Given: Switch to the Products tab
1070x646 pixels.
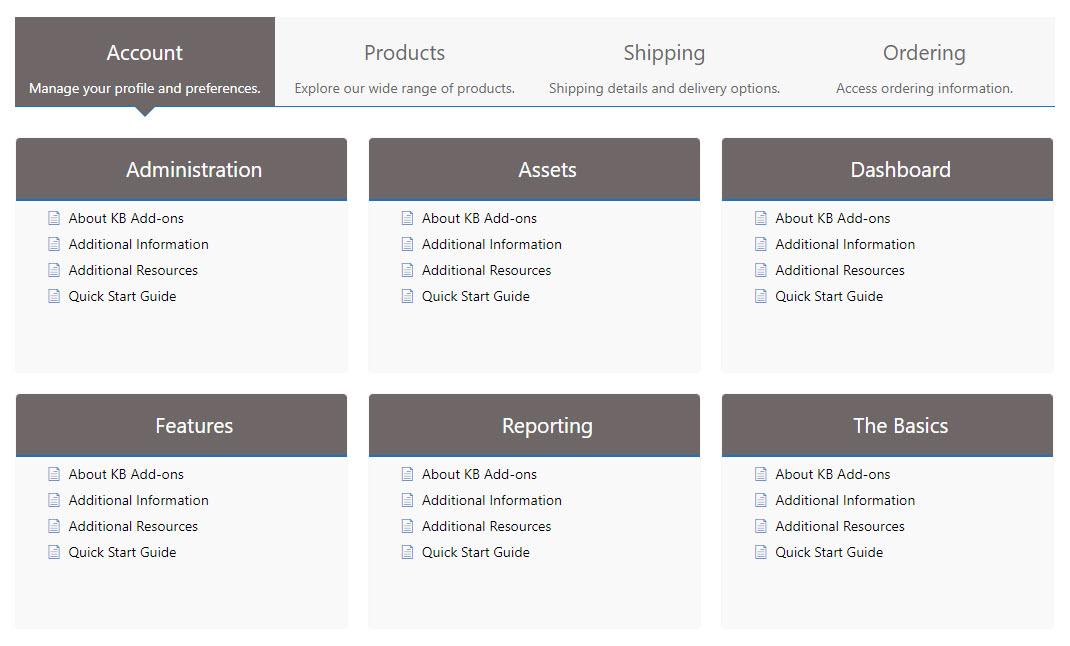Looking at the screenshot, I should point(404,62).
